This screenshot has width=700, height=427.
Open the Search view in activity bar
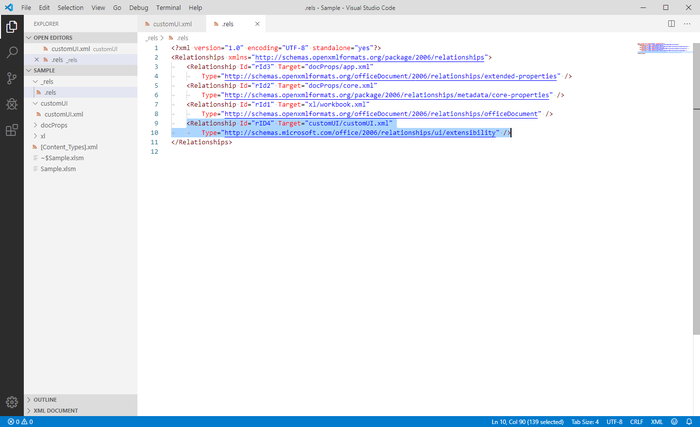coord(12,51)
